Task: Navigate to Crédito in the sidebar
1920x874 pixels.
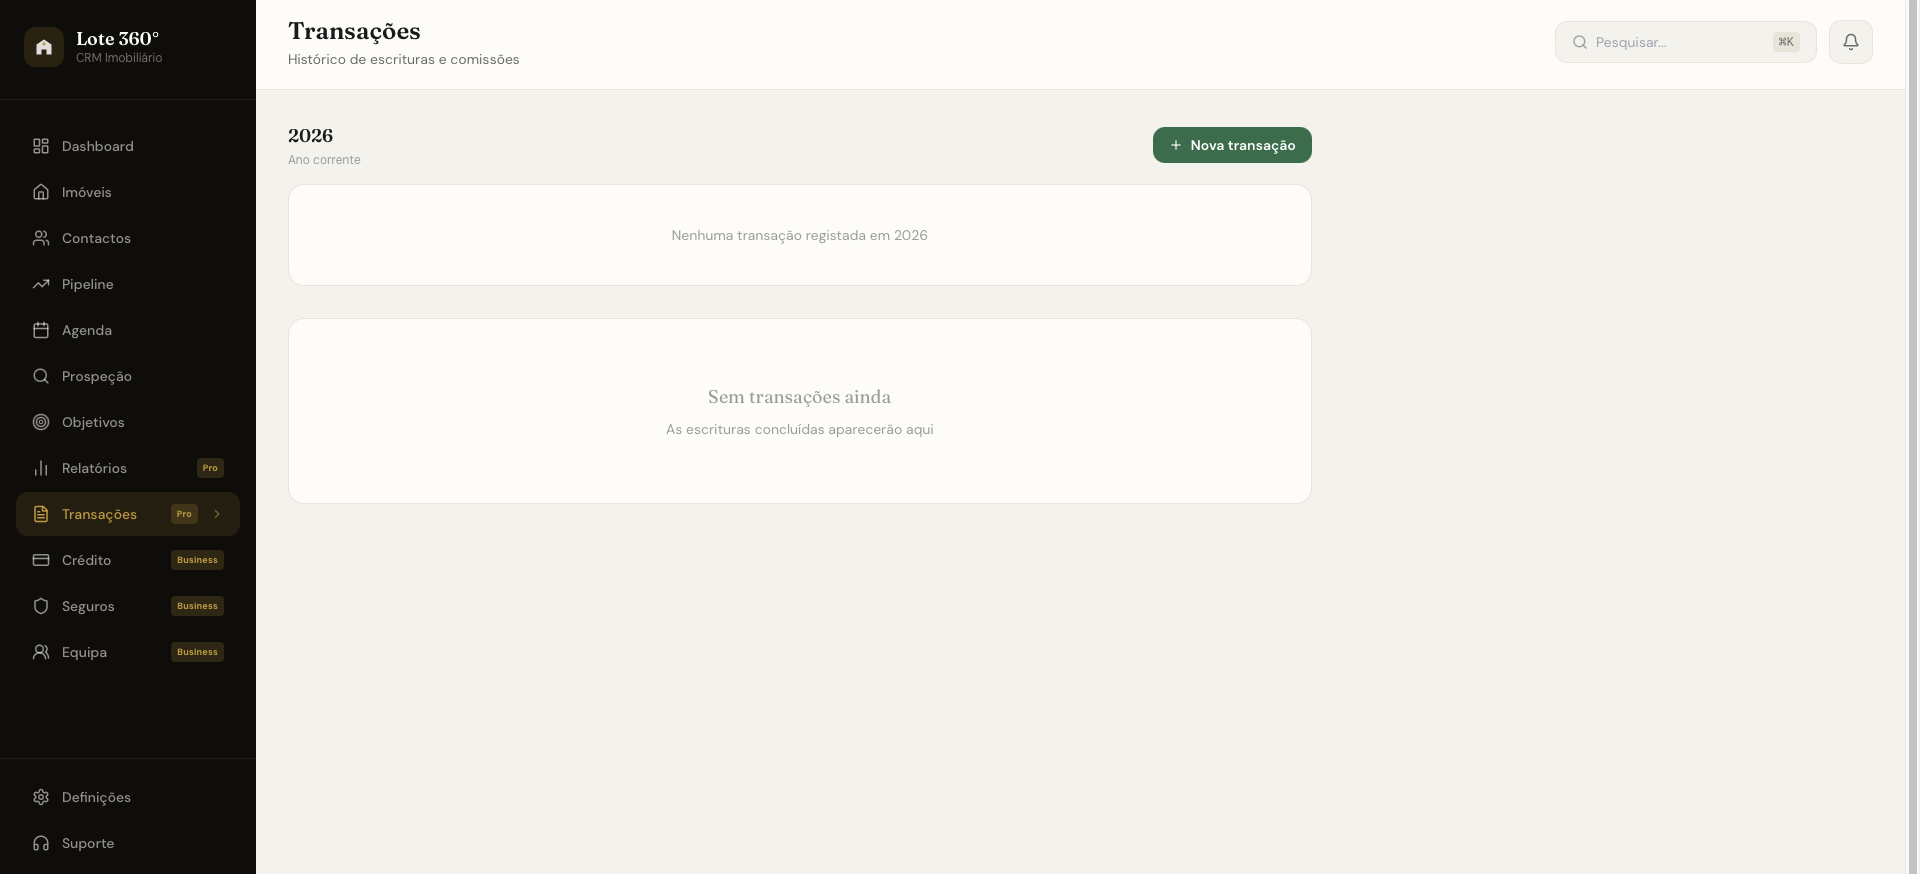Action: (x=128, y=560)
